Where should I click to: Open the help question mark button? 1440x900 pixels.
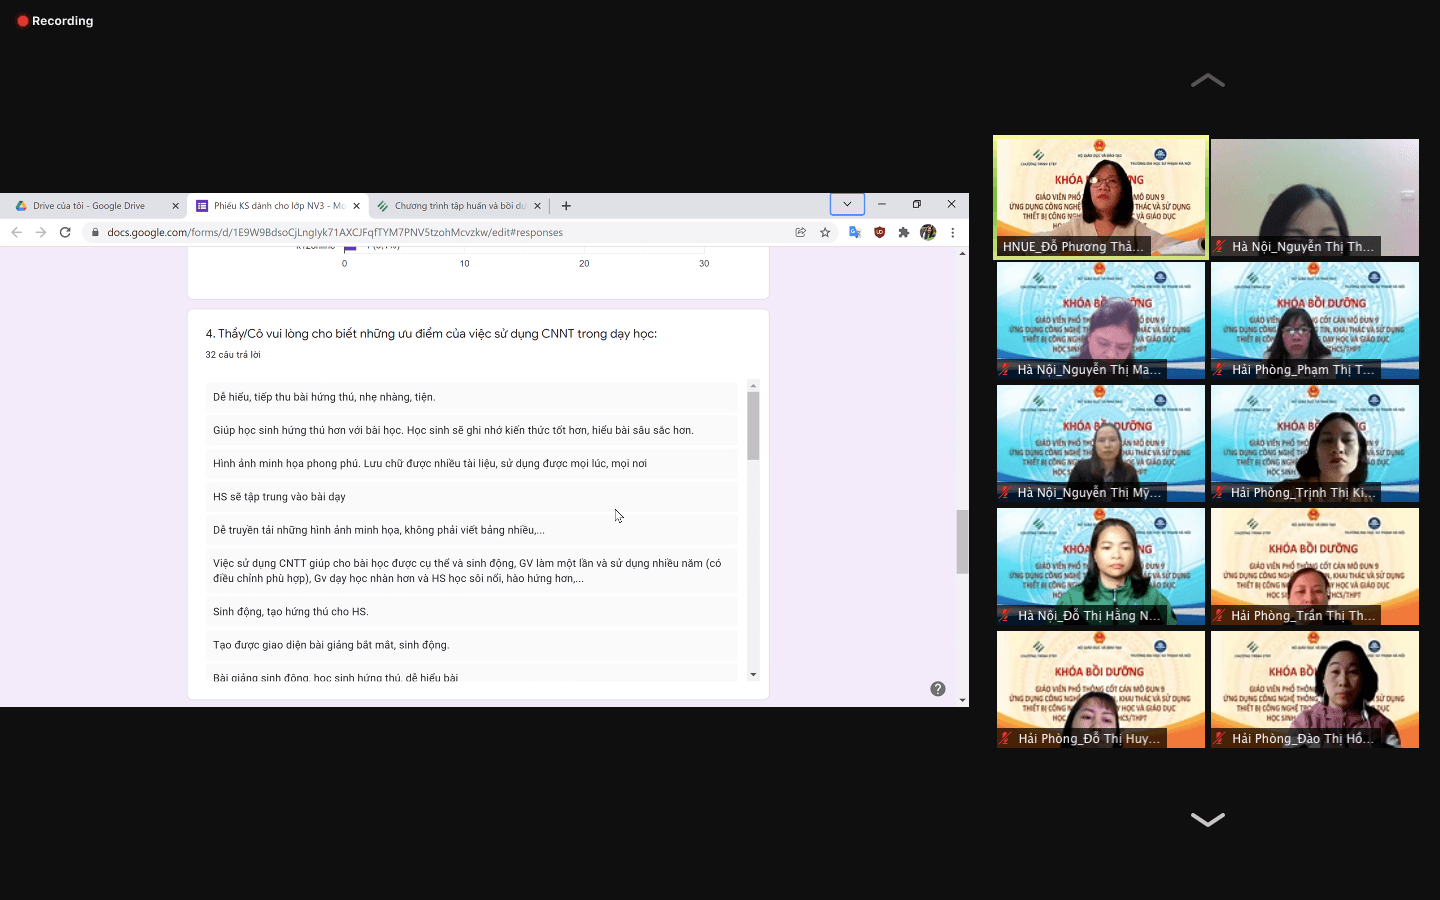point(938,689)
